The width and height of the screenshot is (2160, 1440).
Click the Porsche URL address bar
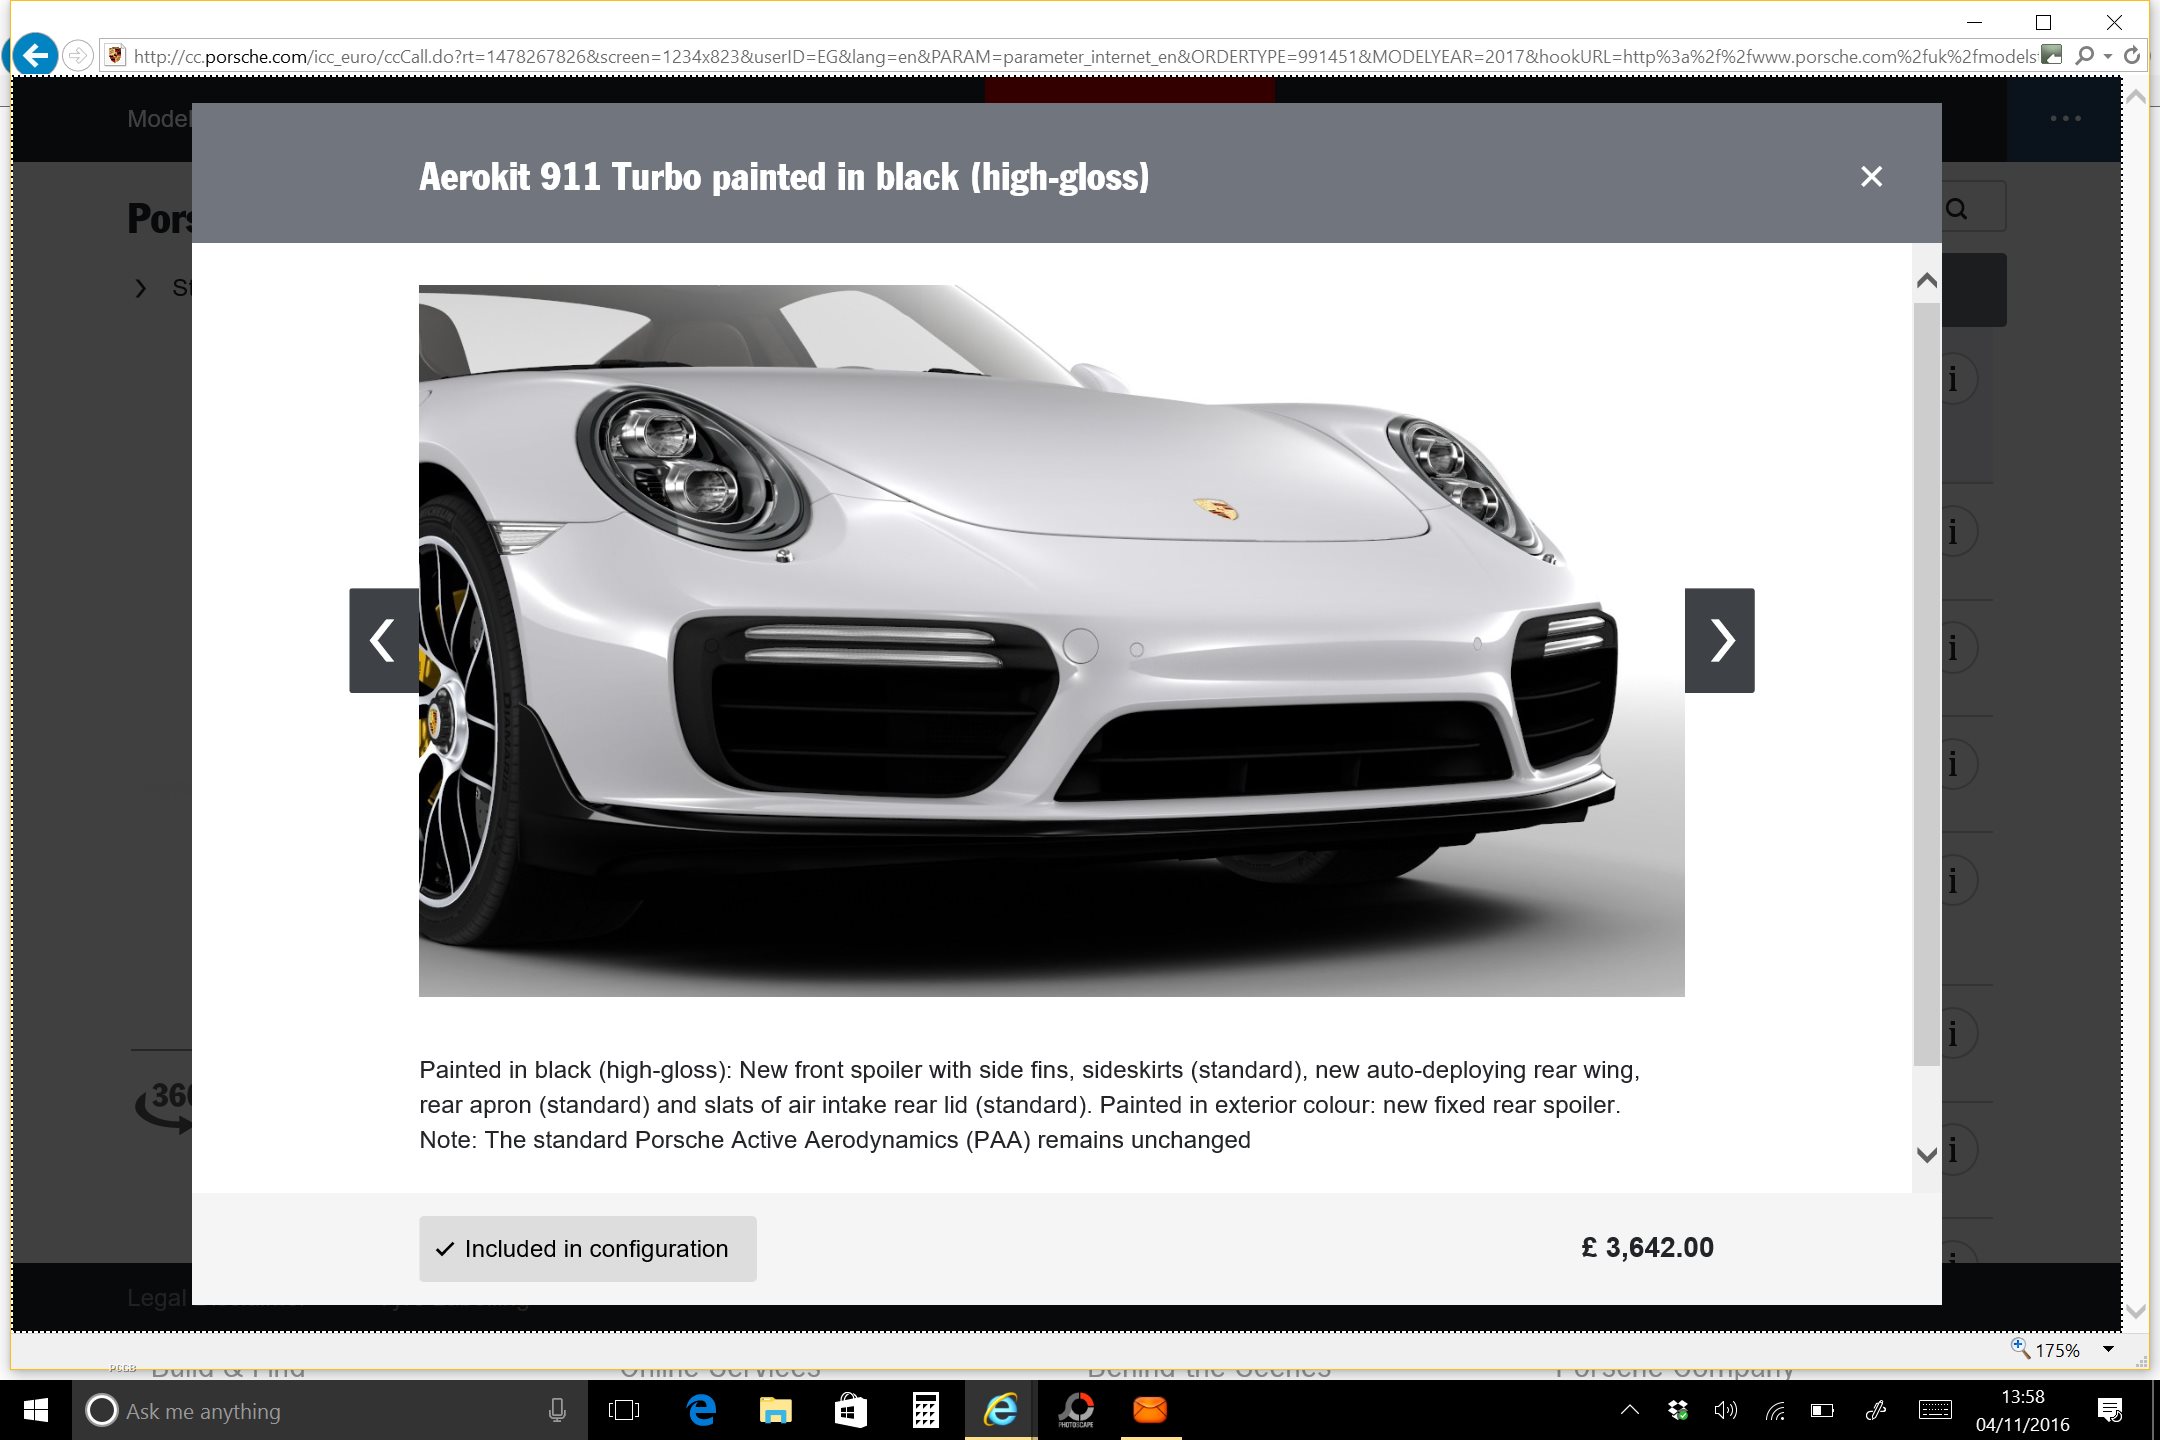click(x=1084, y=56)
